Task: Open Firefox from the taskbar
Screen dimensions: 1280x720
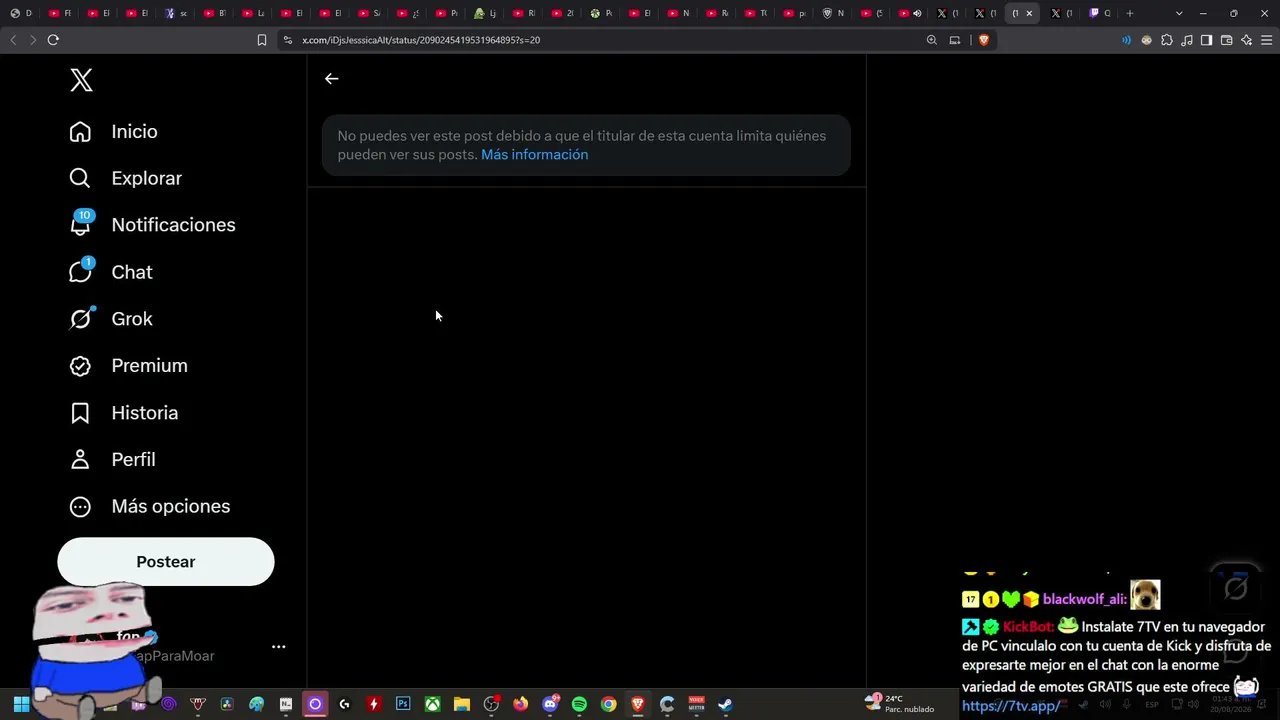Action: tap(520, 704)
